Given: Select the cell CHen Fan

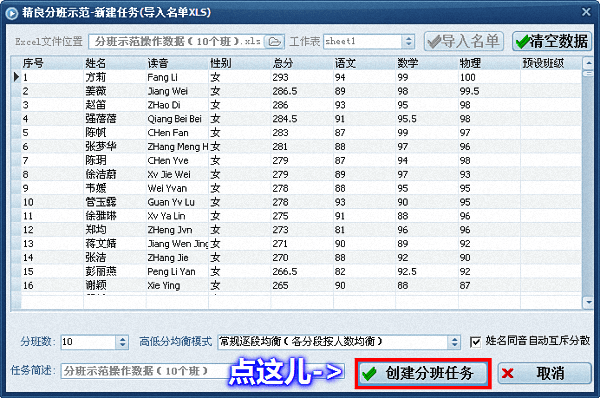Looking at the screenshot, I should pyautogui.click(x=177, y=133).
